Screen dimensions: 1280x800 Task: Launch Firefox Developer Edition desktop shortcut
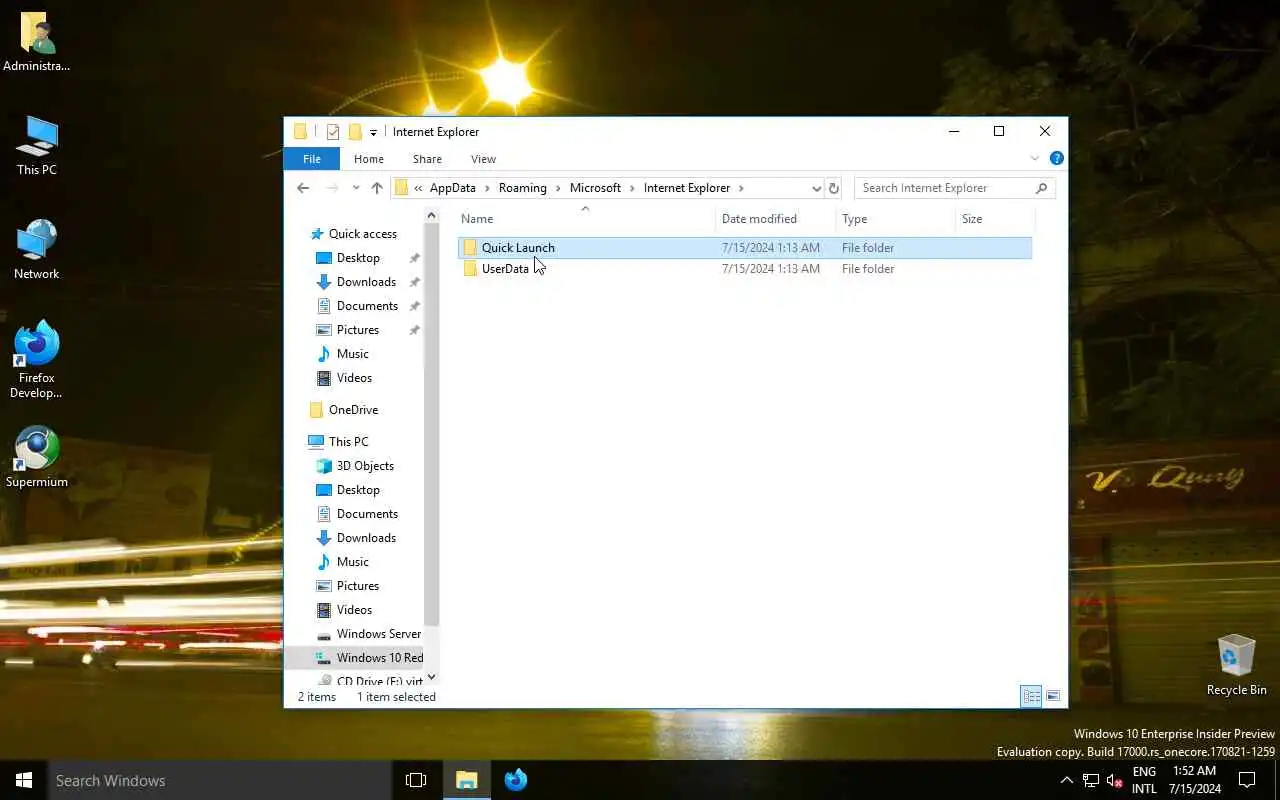click(37, 358)
